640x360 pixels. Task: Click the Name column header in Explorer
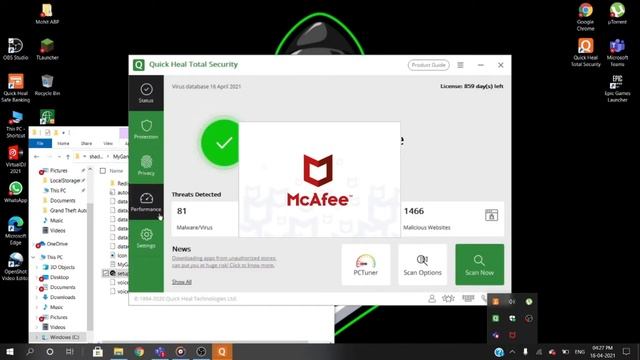pyautogui.click(x=116, y=171)
